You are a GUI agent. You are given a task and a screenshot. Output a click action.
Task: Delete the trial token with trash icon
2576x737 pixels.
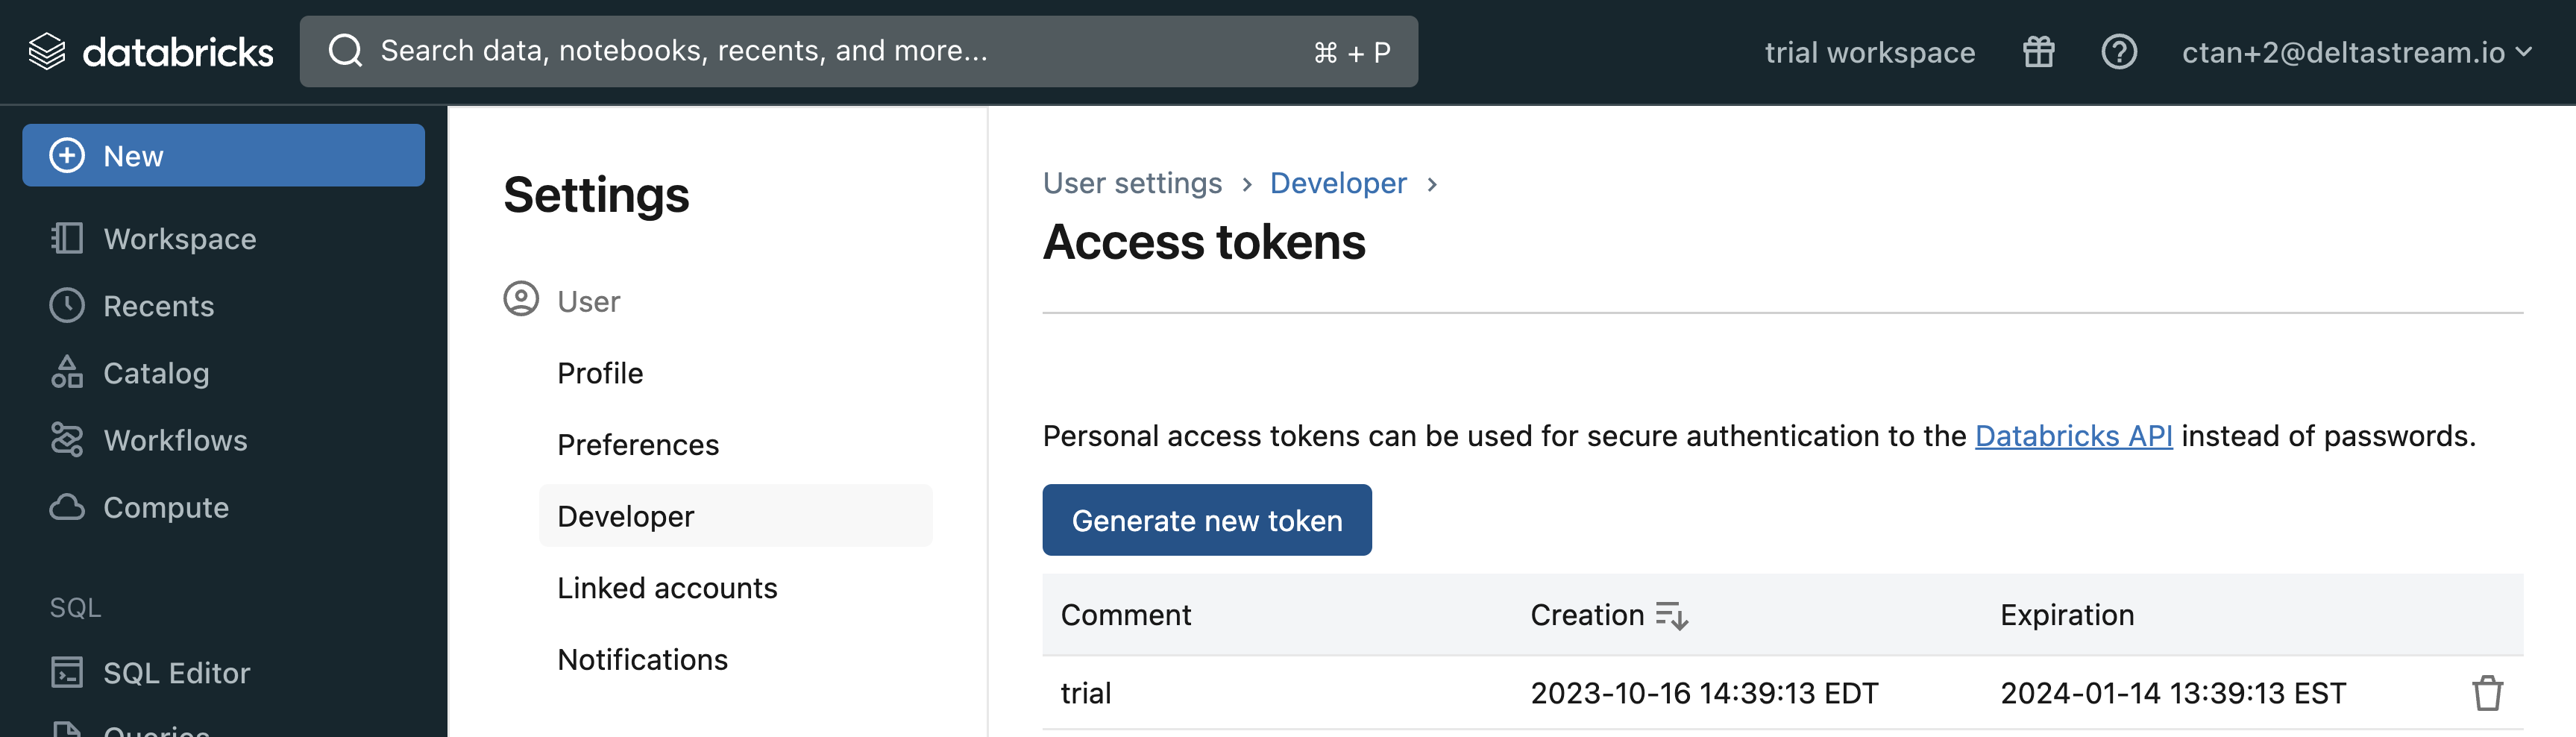[x=2487, y=693]
